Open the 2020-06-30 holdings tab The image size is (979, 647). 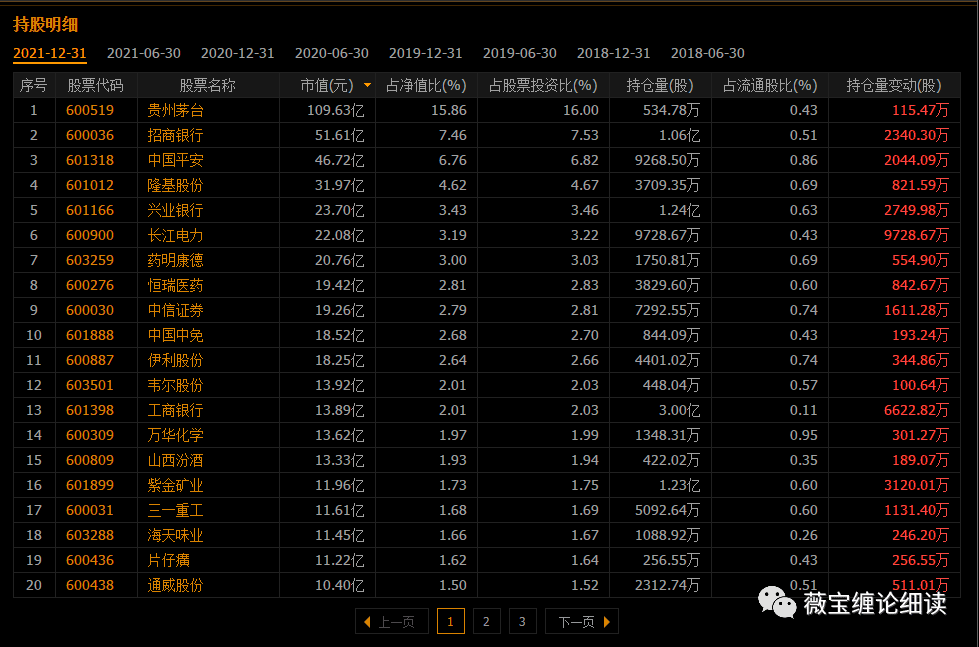coord(332,53)
